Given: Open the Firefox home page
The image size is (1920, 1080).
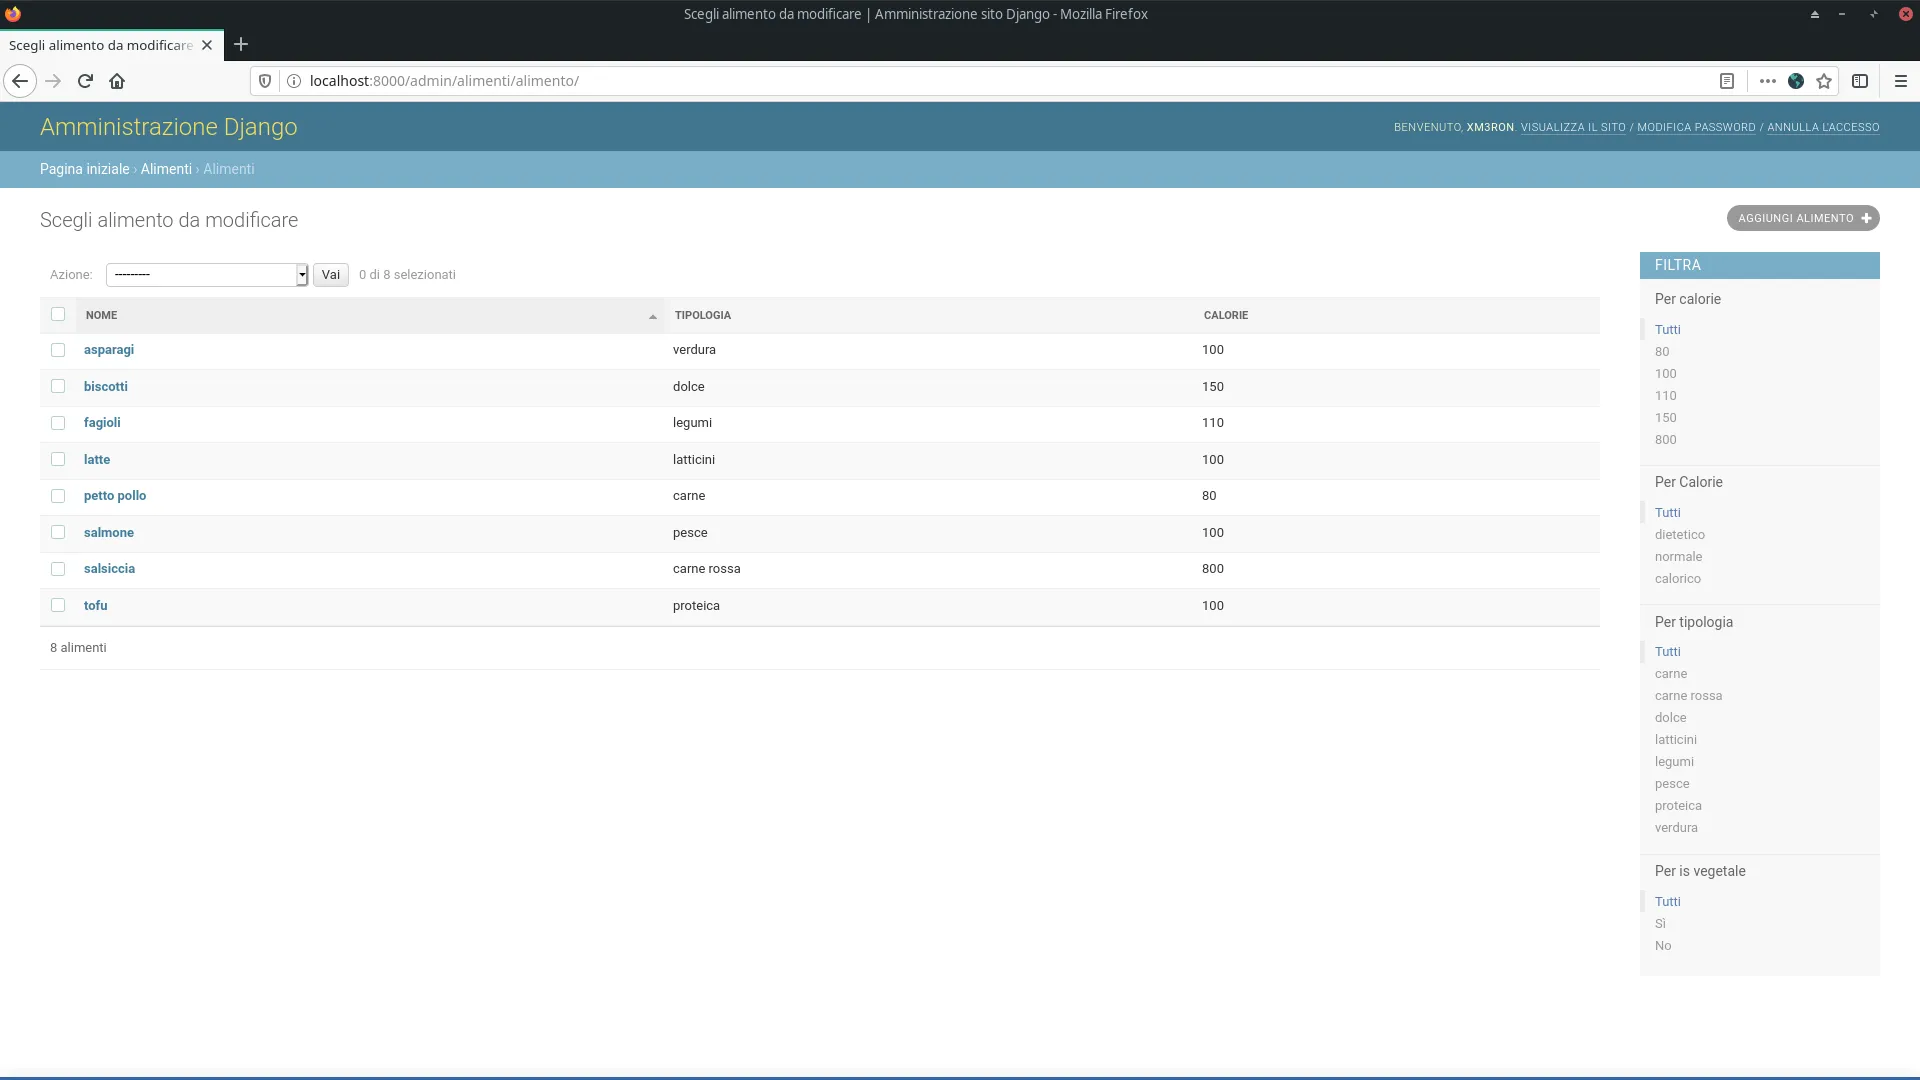Looking at the screenshot, I should click(117, 81).
